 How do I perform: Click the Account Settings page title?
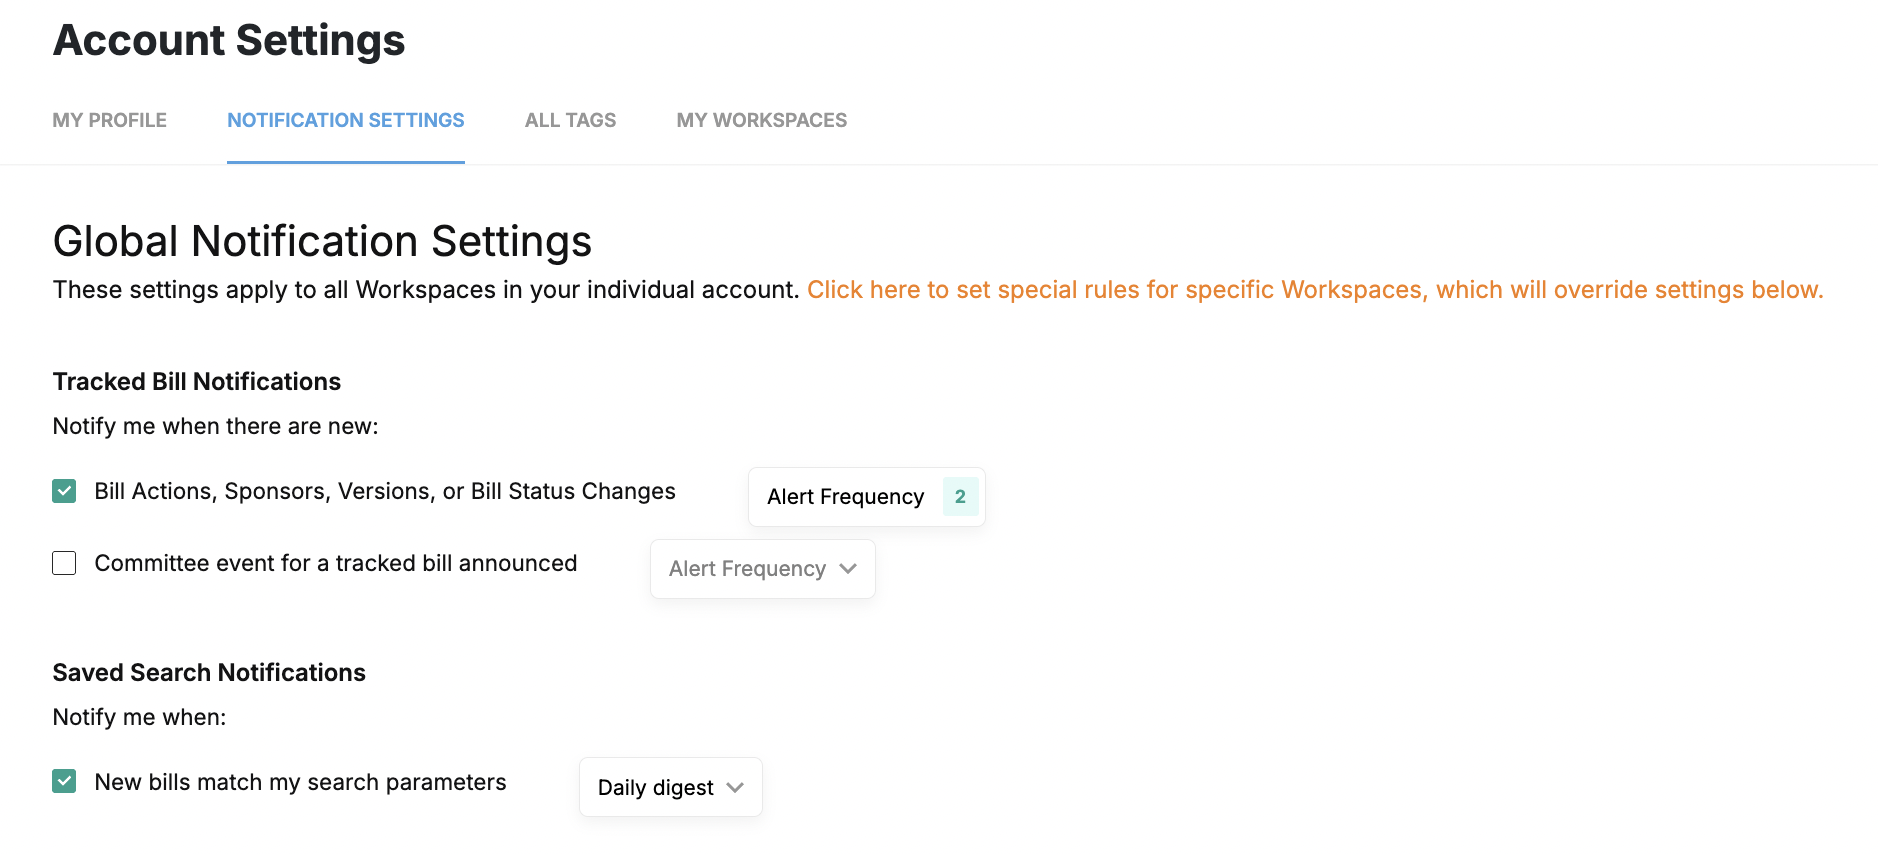[229, 40]
